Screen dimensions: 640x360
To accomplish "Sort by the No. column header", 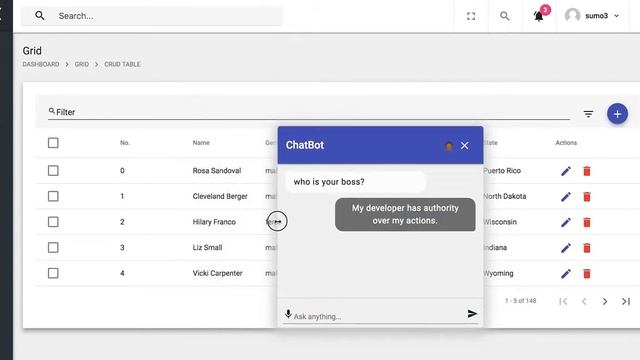I will tap(124, 143).
